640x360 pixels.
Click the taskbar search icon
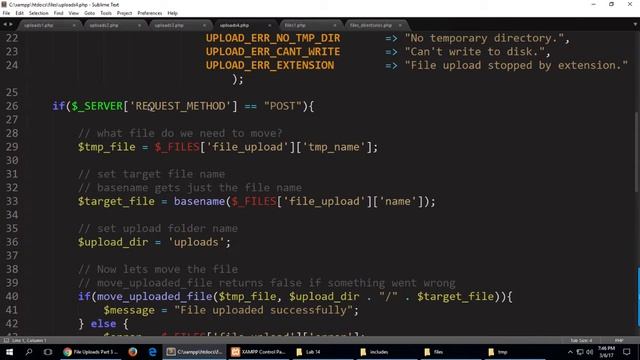click(29, 352)
